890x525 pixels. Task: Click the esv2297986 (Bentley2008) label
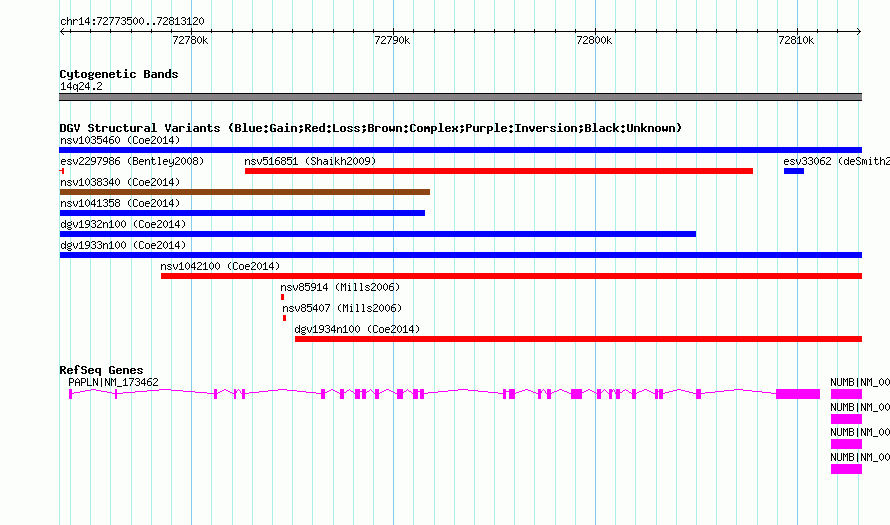[x=132, y=161]
